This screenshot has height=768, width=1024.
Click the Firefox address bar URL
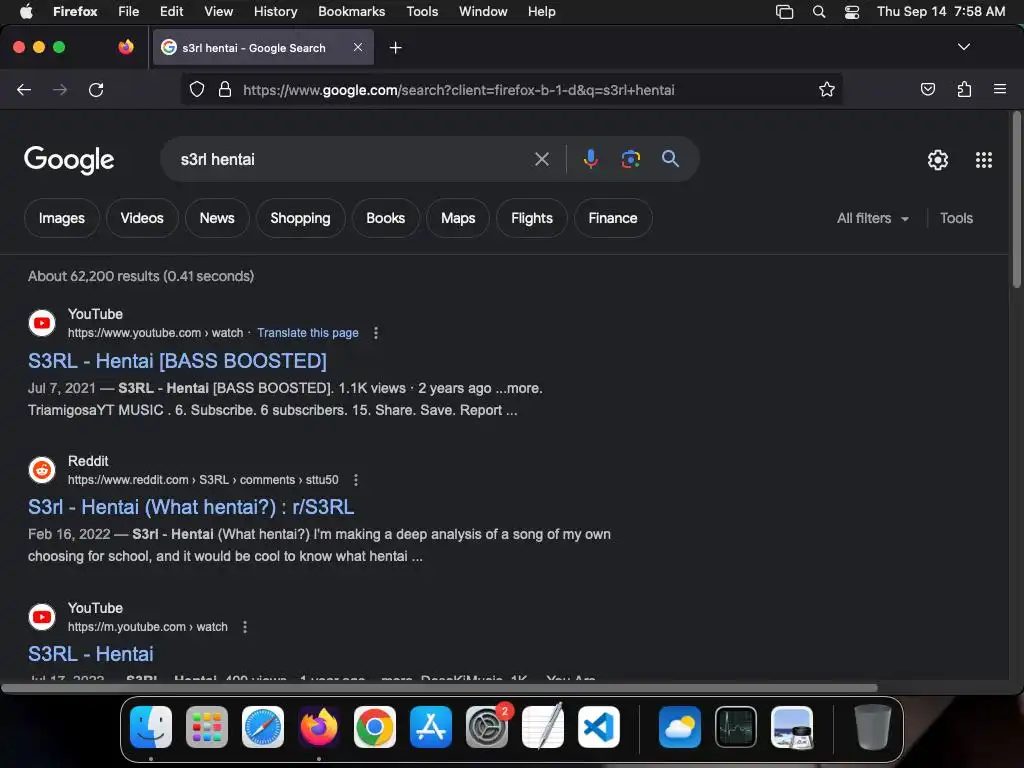(x=458, y=90)
